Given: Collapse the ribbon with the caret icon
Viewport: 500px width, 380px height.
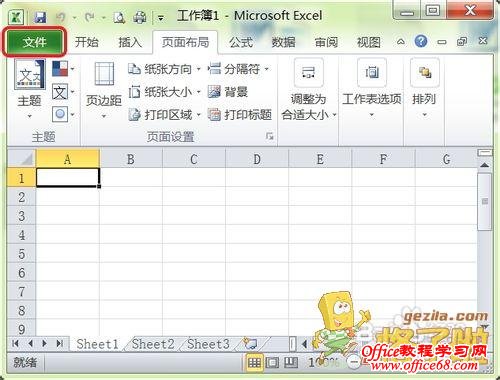Looking at the screenshot, I should (401, 42).
